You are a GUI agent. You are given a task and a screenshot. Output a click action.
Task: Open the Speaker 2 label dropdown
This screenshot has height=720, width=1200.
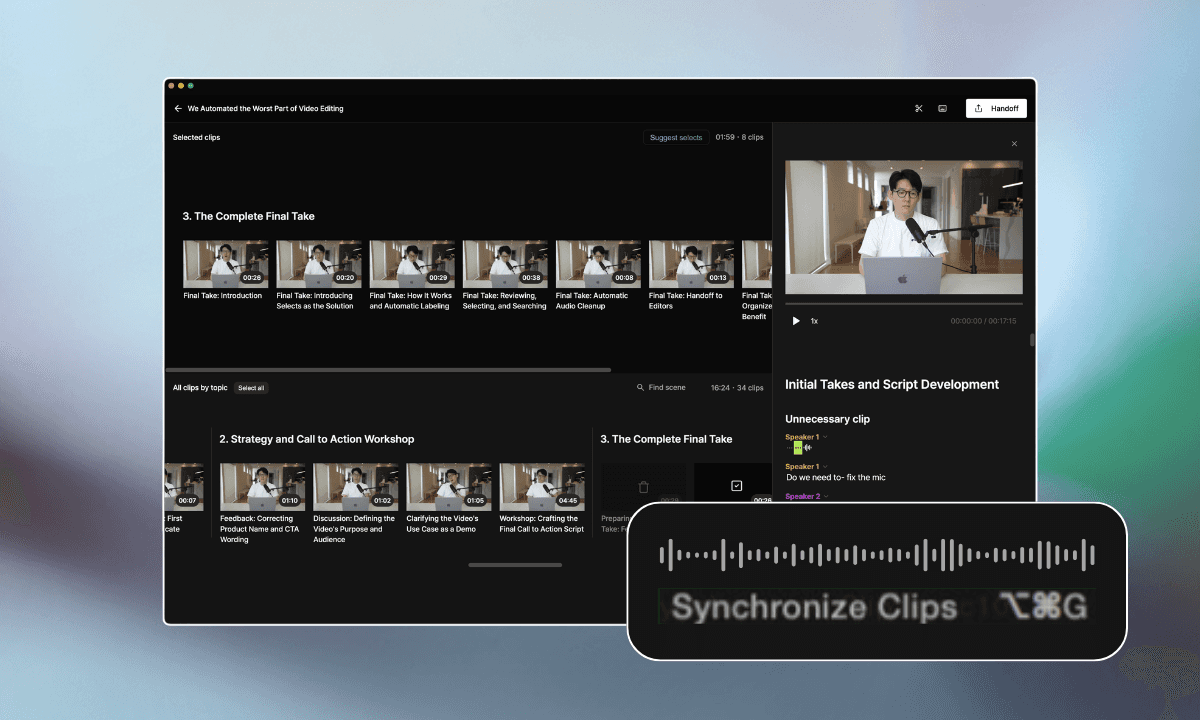click(x=825, y=496)
